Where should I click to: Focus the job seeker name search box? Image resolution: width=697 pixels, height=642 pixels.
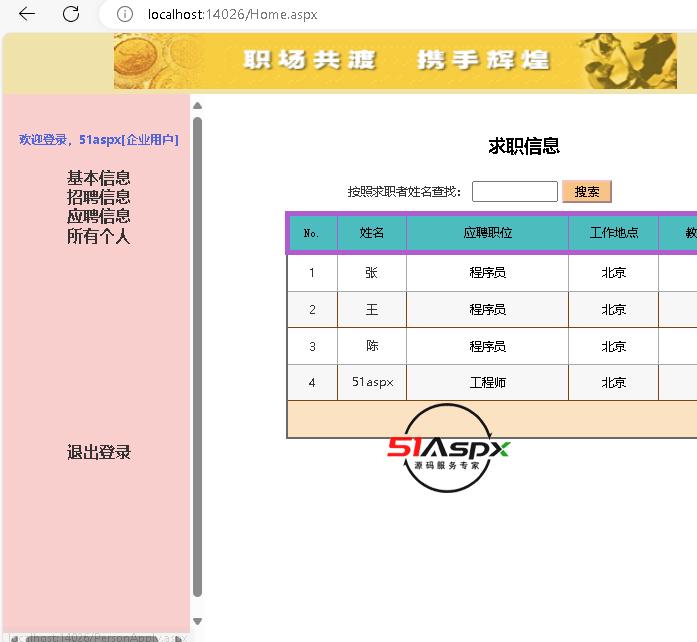point(515,192)
